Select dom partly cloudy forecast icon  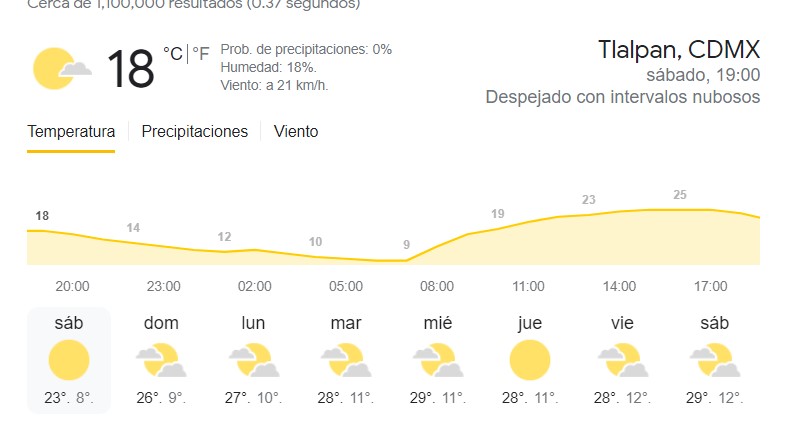click(161, 360)
